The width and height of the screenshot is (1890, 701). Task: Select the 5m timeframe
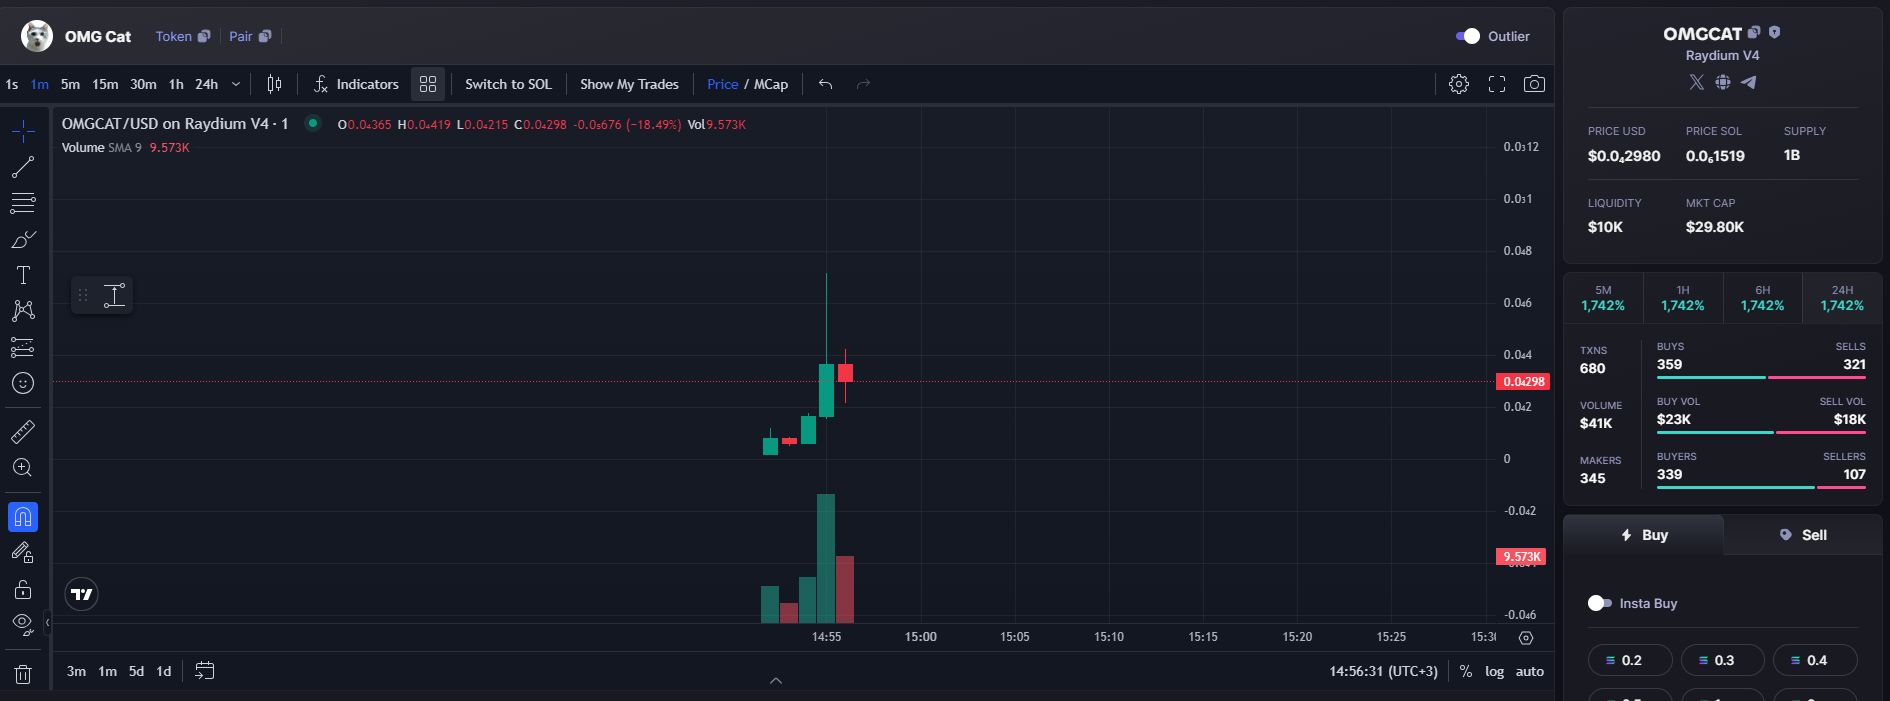[x=70, y=84]
